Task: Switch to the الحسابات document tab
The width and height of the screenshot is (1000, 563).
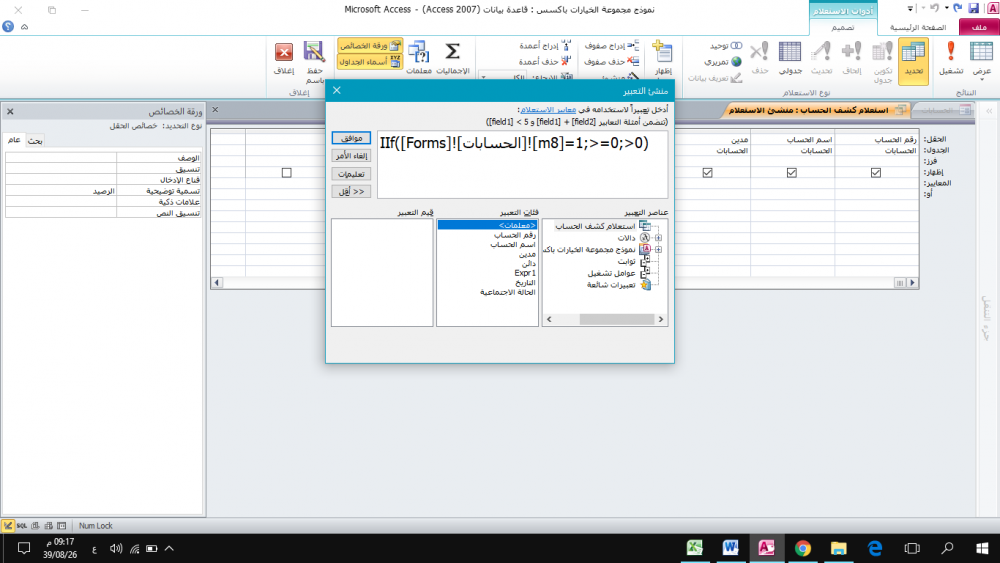Action: click(x=946, y=110)
